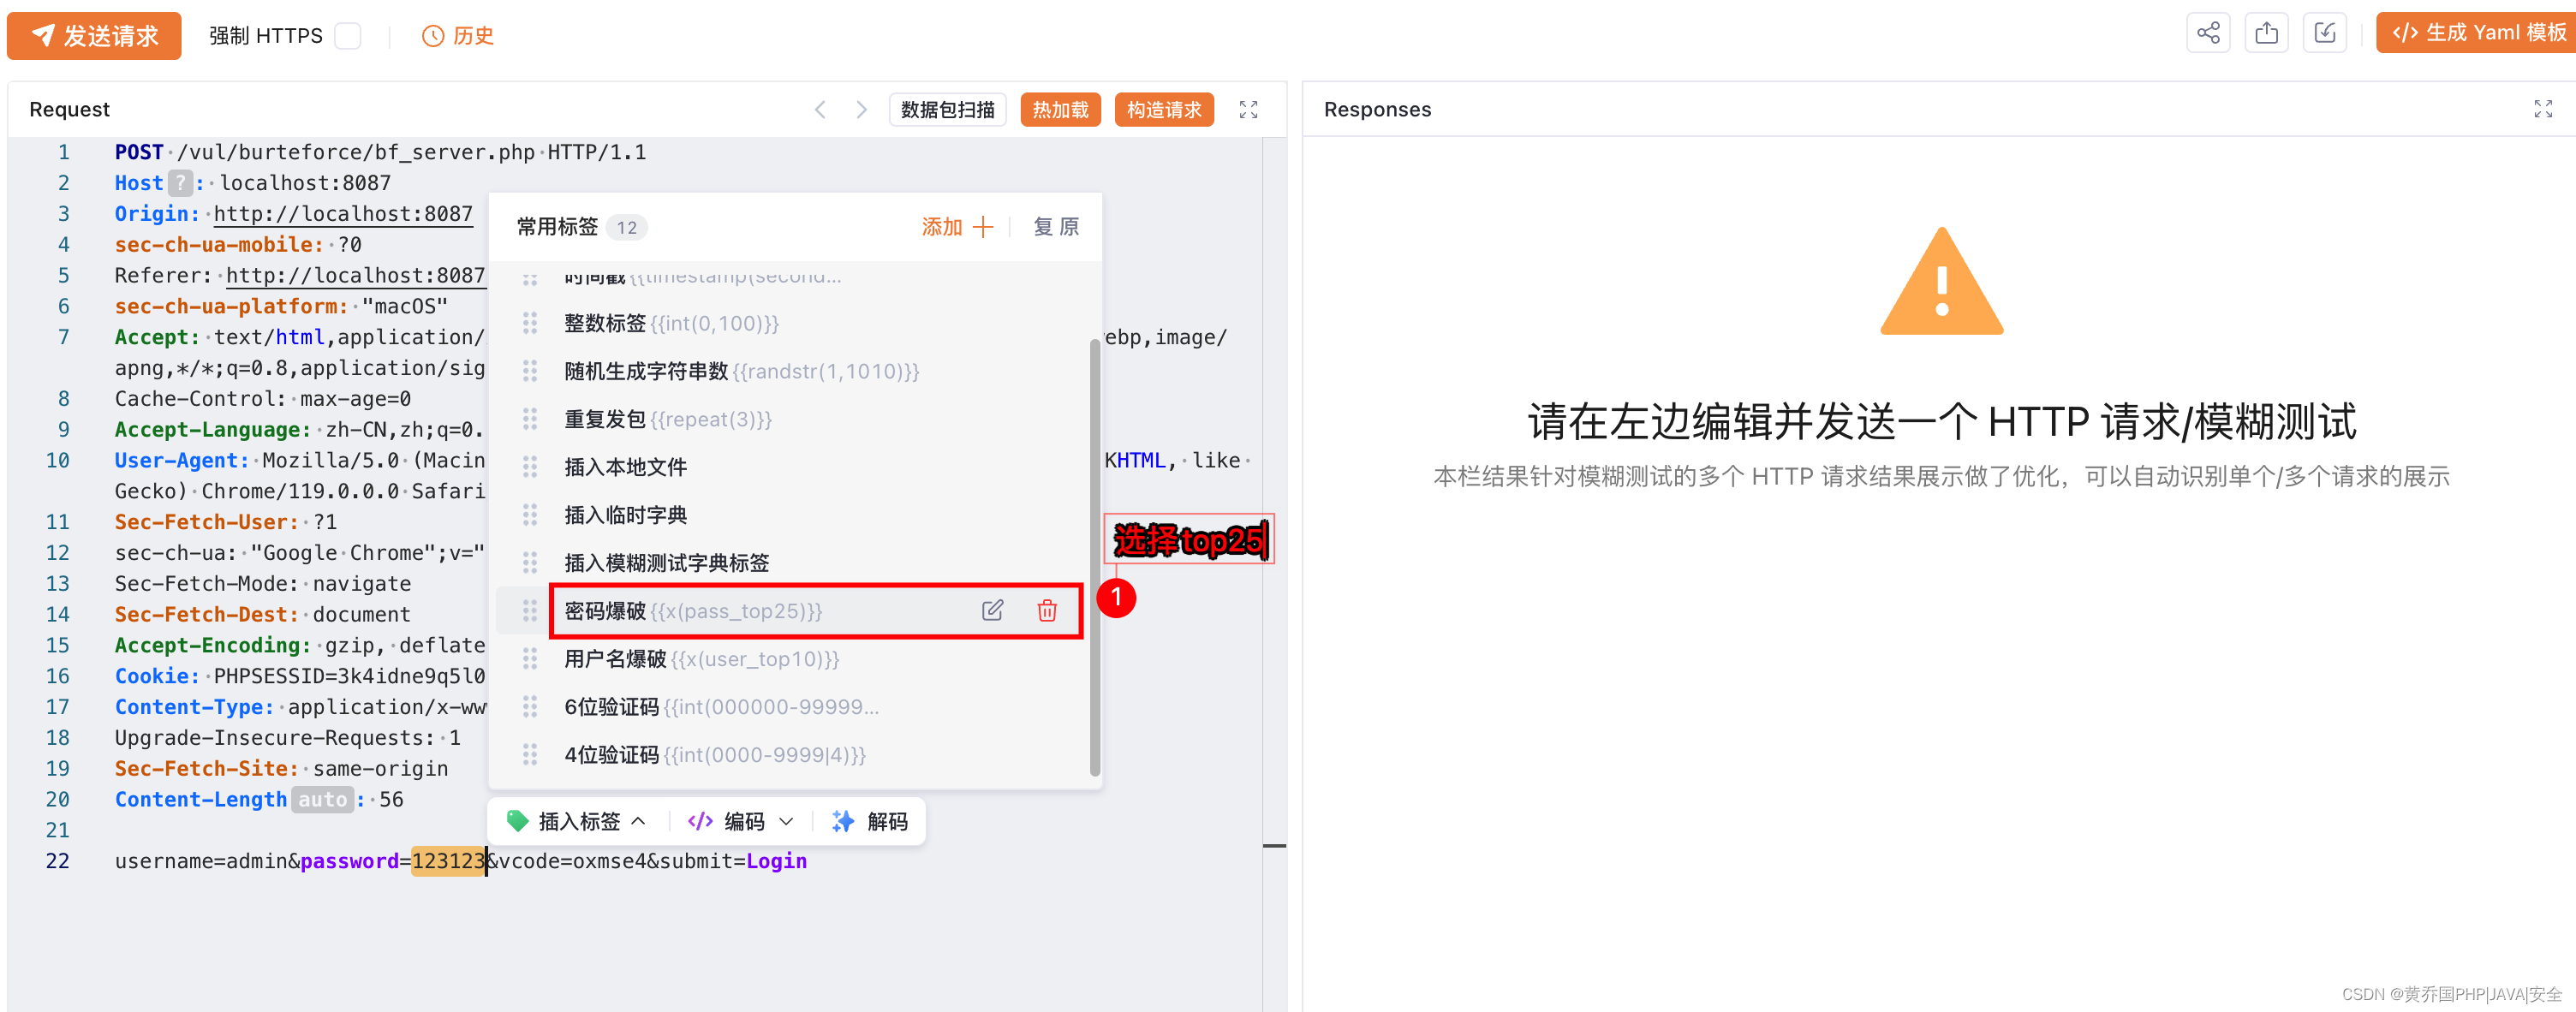Click drag handle of 插入模糊测试字典标签 row
This screenshot has height=1012, width=2576.
point(530,563)
